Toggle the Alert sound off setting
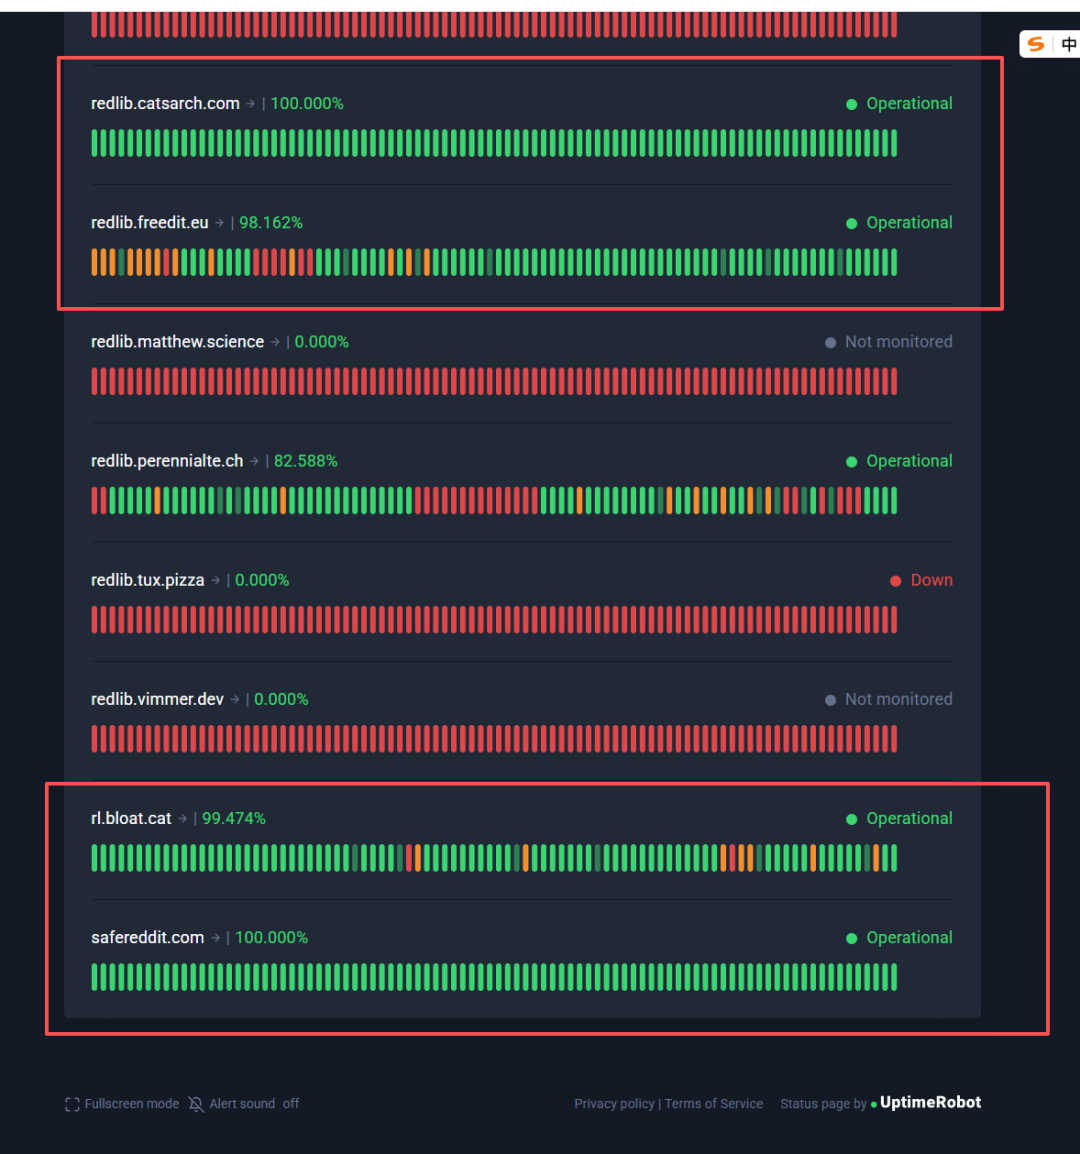1080x1154 pixels. coord(254,1104)
